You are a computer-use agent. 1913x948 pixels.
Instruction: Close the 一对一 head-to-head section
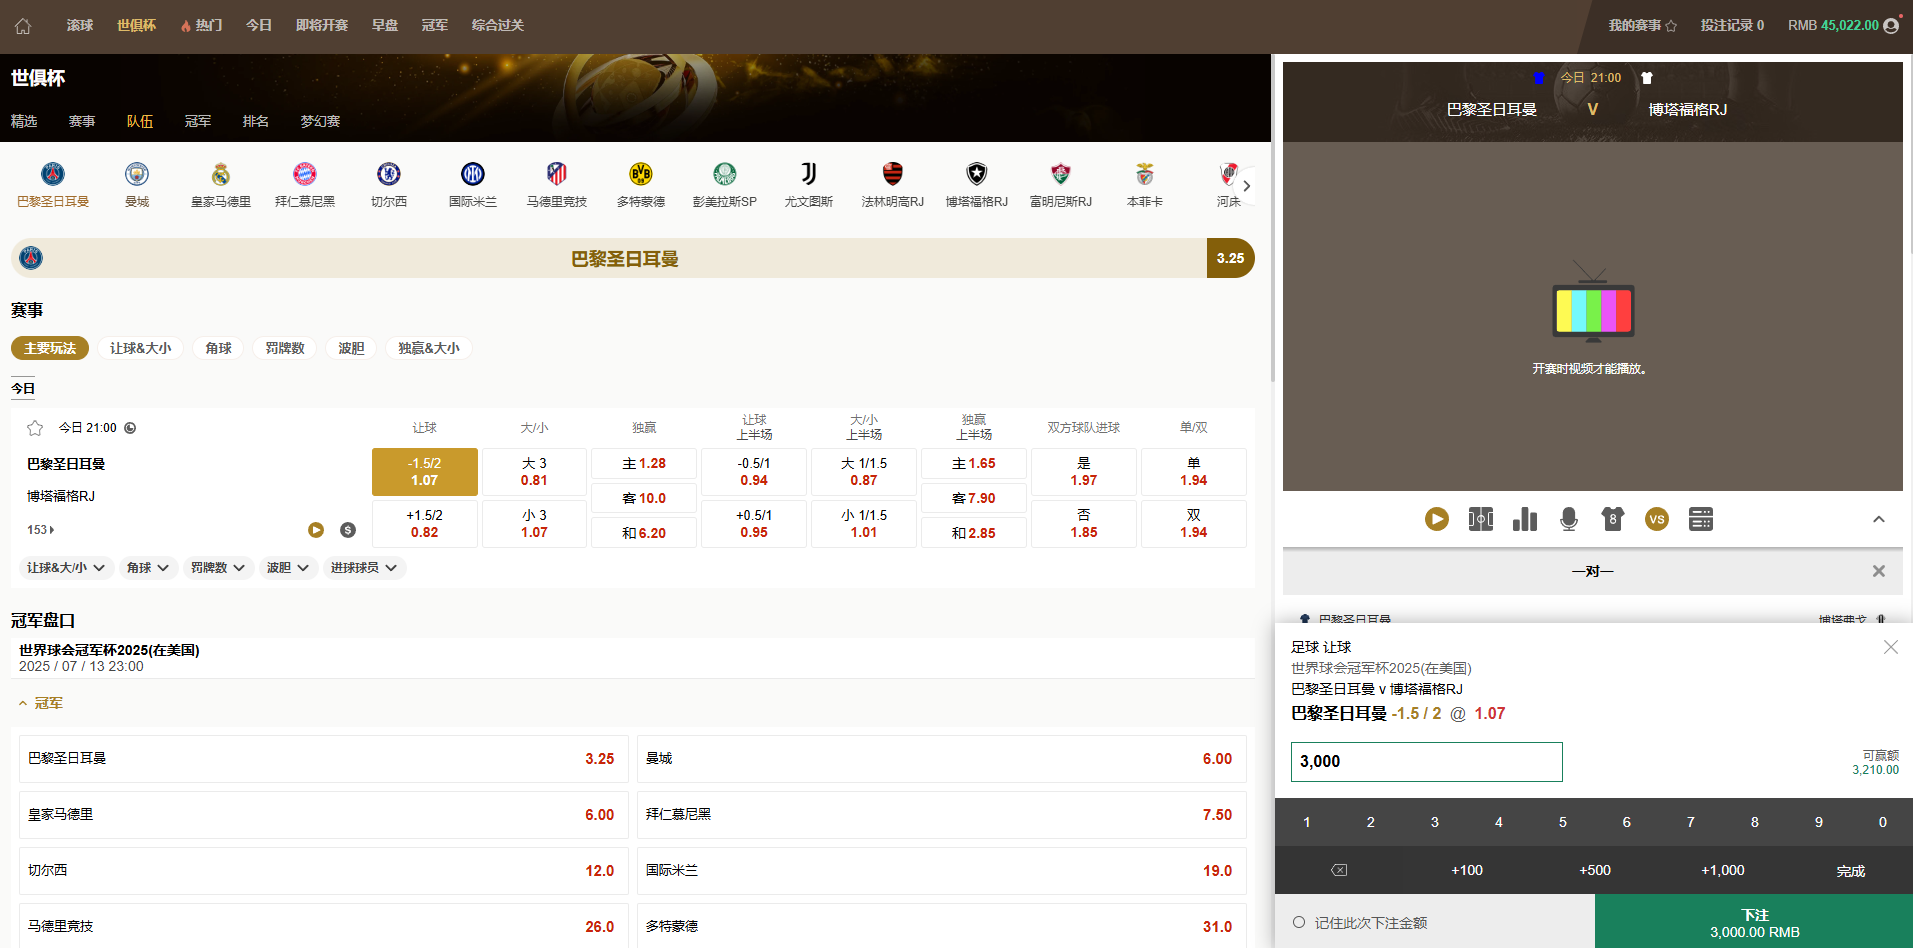[x=1879, y=571]
